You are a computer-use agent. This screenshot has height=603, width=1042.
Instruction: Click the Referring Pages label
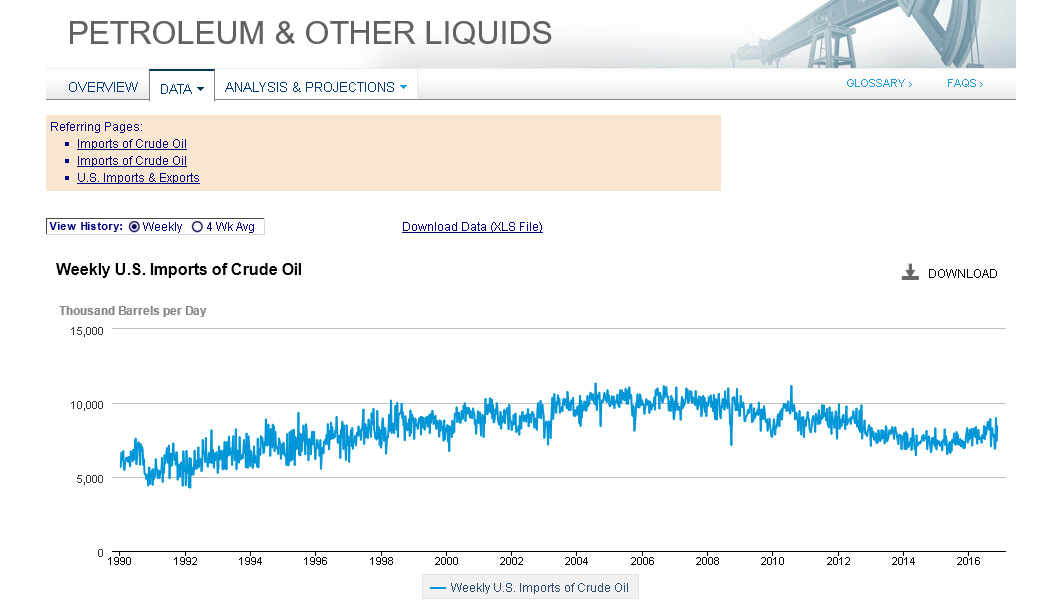pos(96,126)
